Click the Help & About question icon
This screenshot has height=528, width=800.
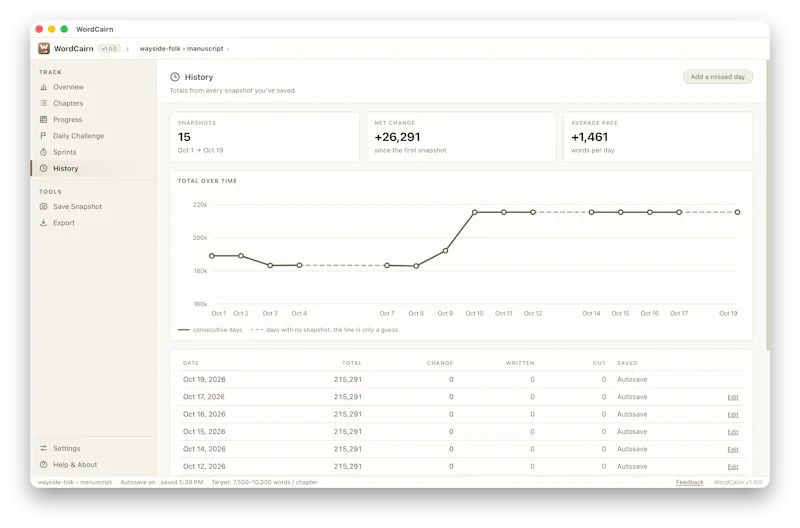coord(43,465)
